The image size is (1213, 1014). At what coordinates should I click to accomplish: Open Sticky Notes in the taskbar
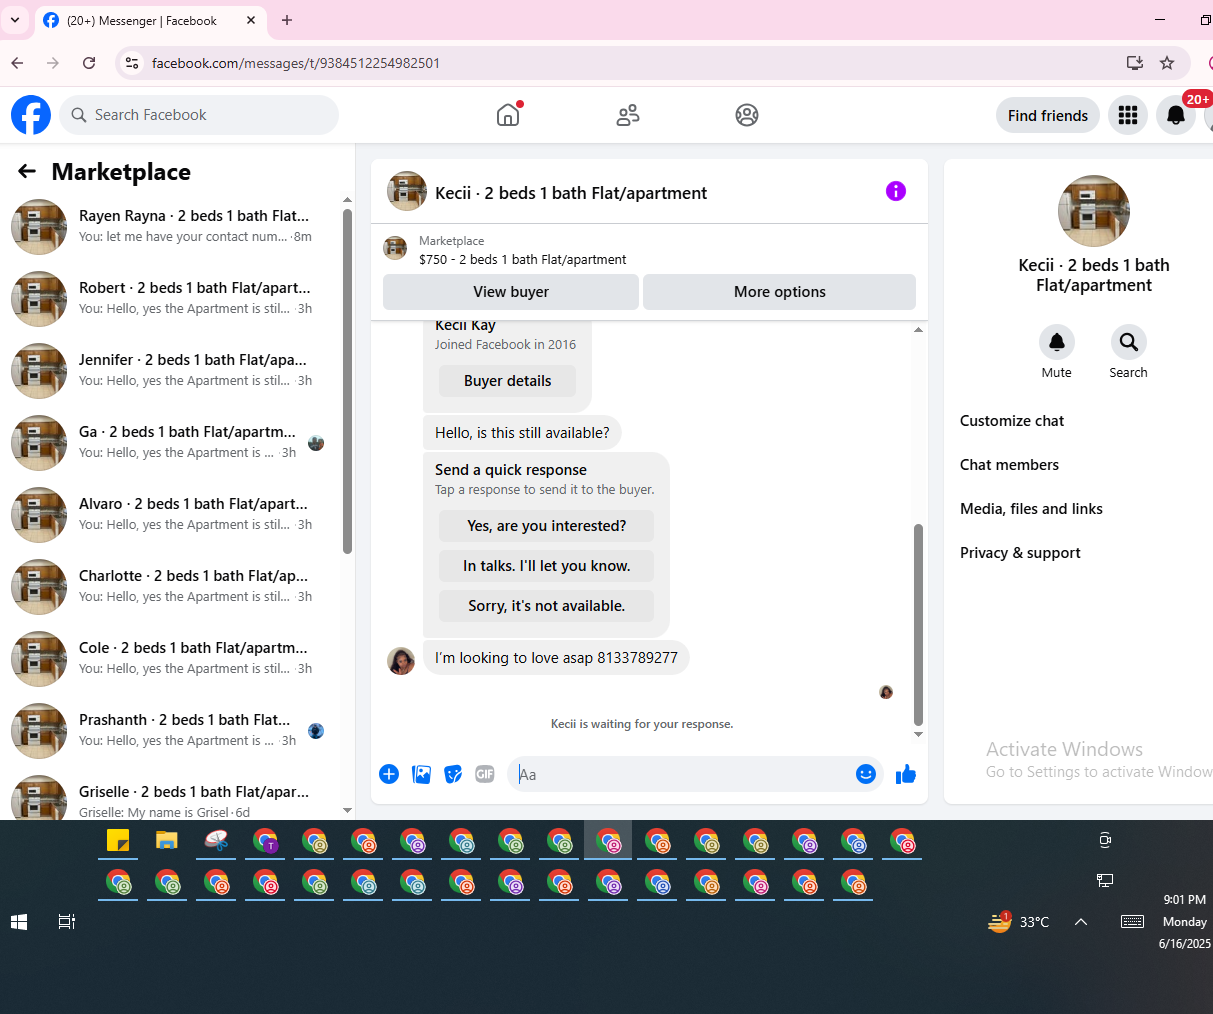click(118, 841)
